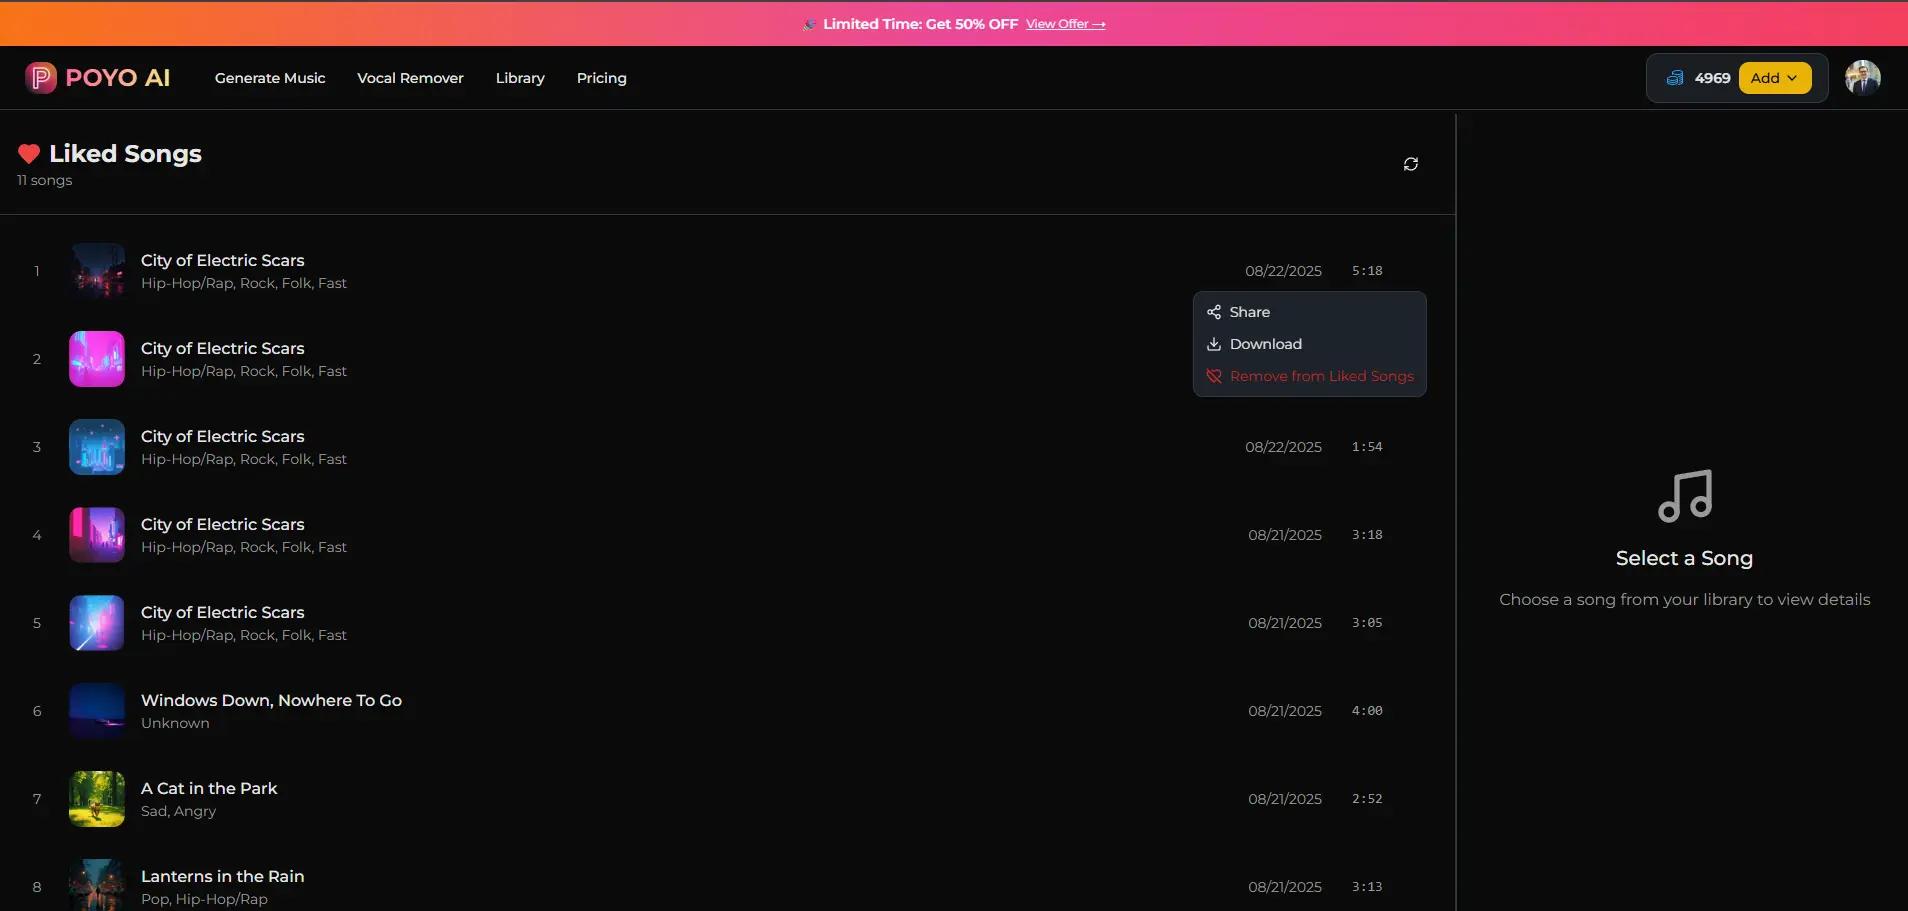Switch to the Library tab
Viewport: 1908px width, 911px height.
click(x=520, y=77)
